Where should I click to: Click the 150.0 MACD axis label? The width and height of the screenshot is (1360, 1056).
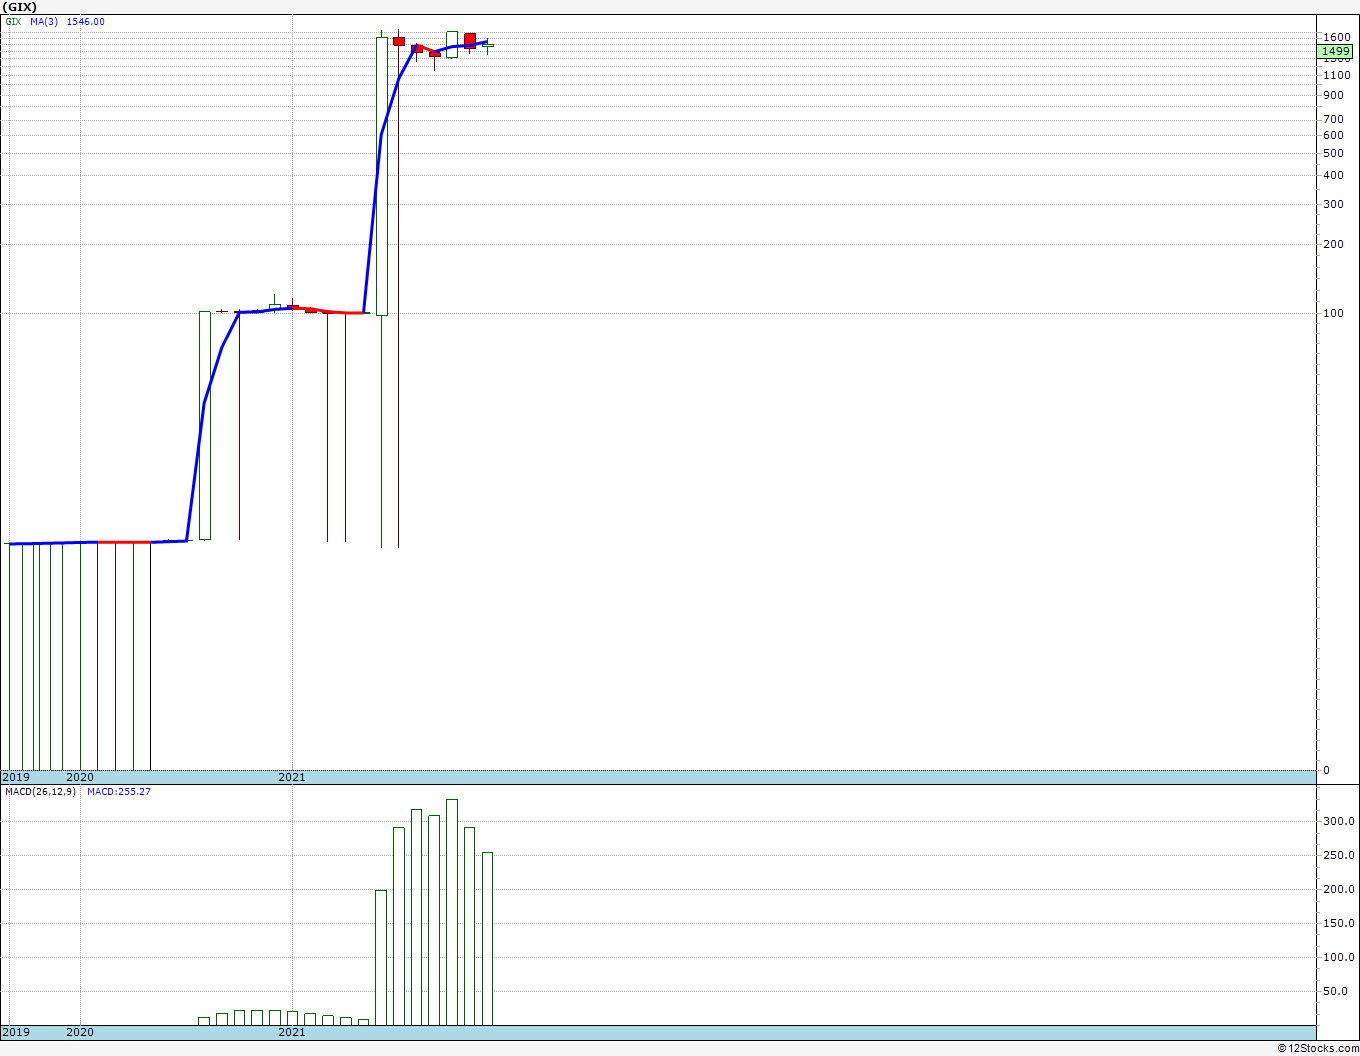[1339, 923]
